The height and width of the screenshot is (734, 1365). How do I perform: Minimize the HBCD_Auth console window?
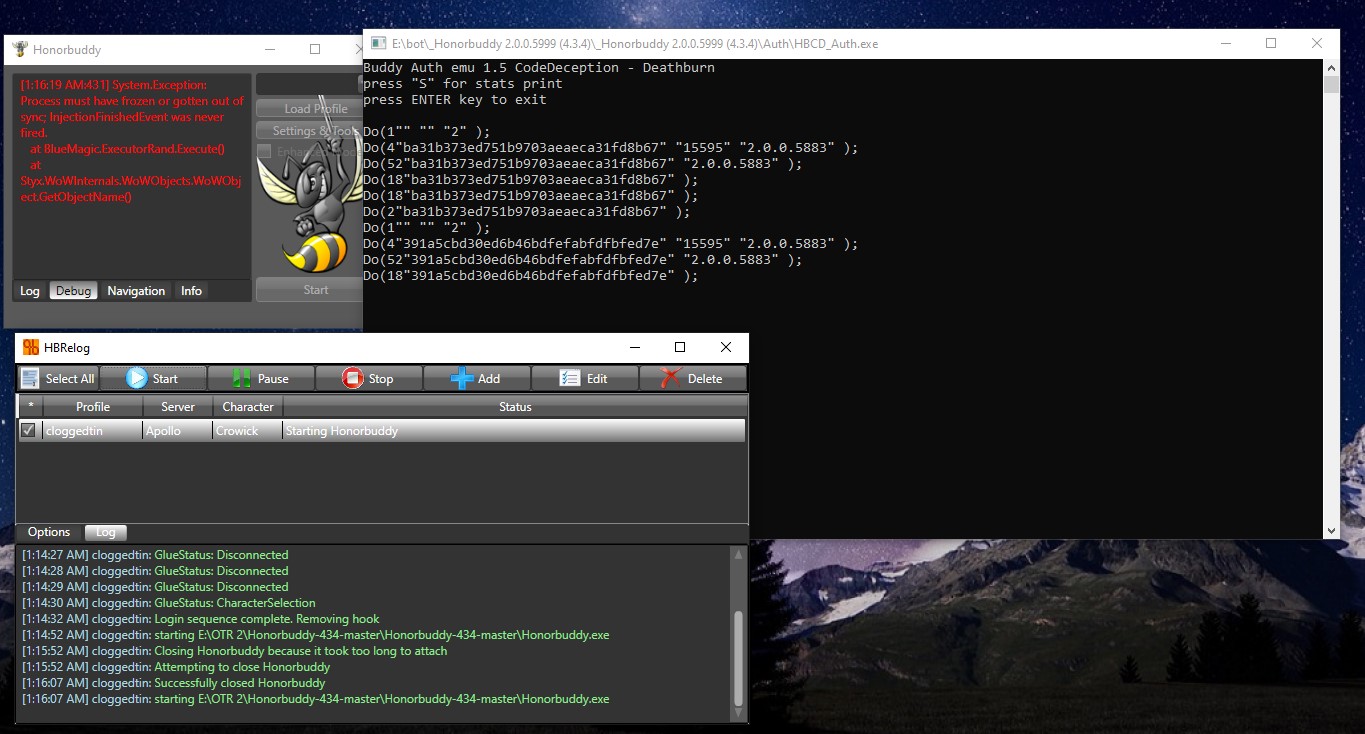1225,44
